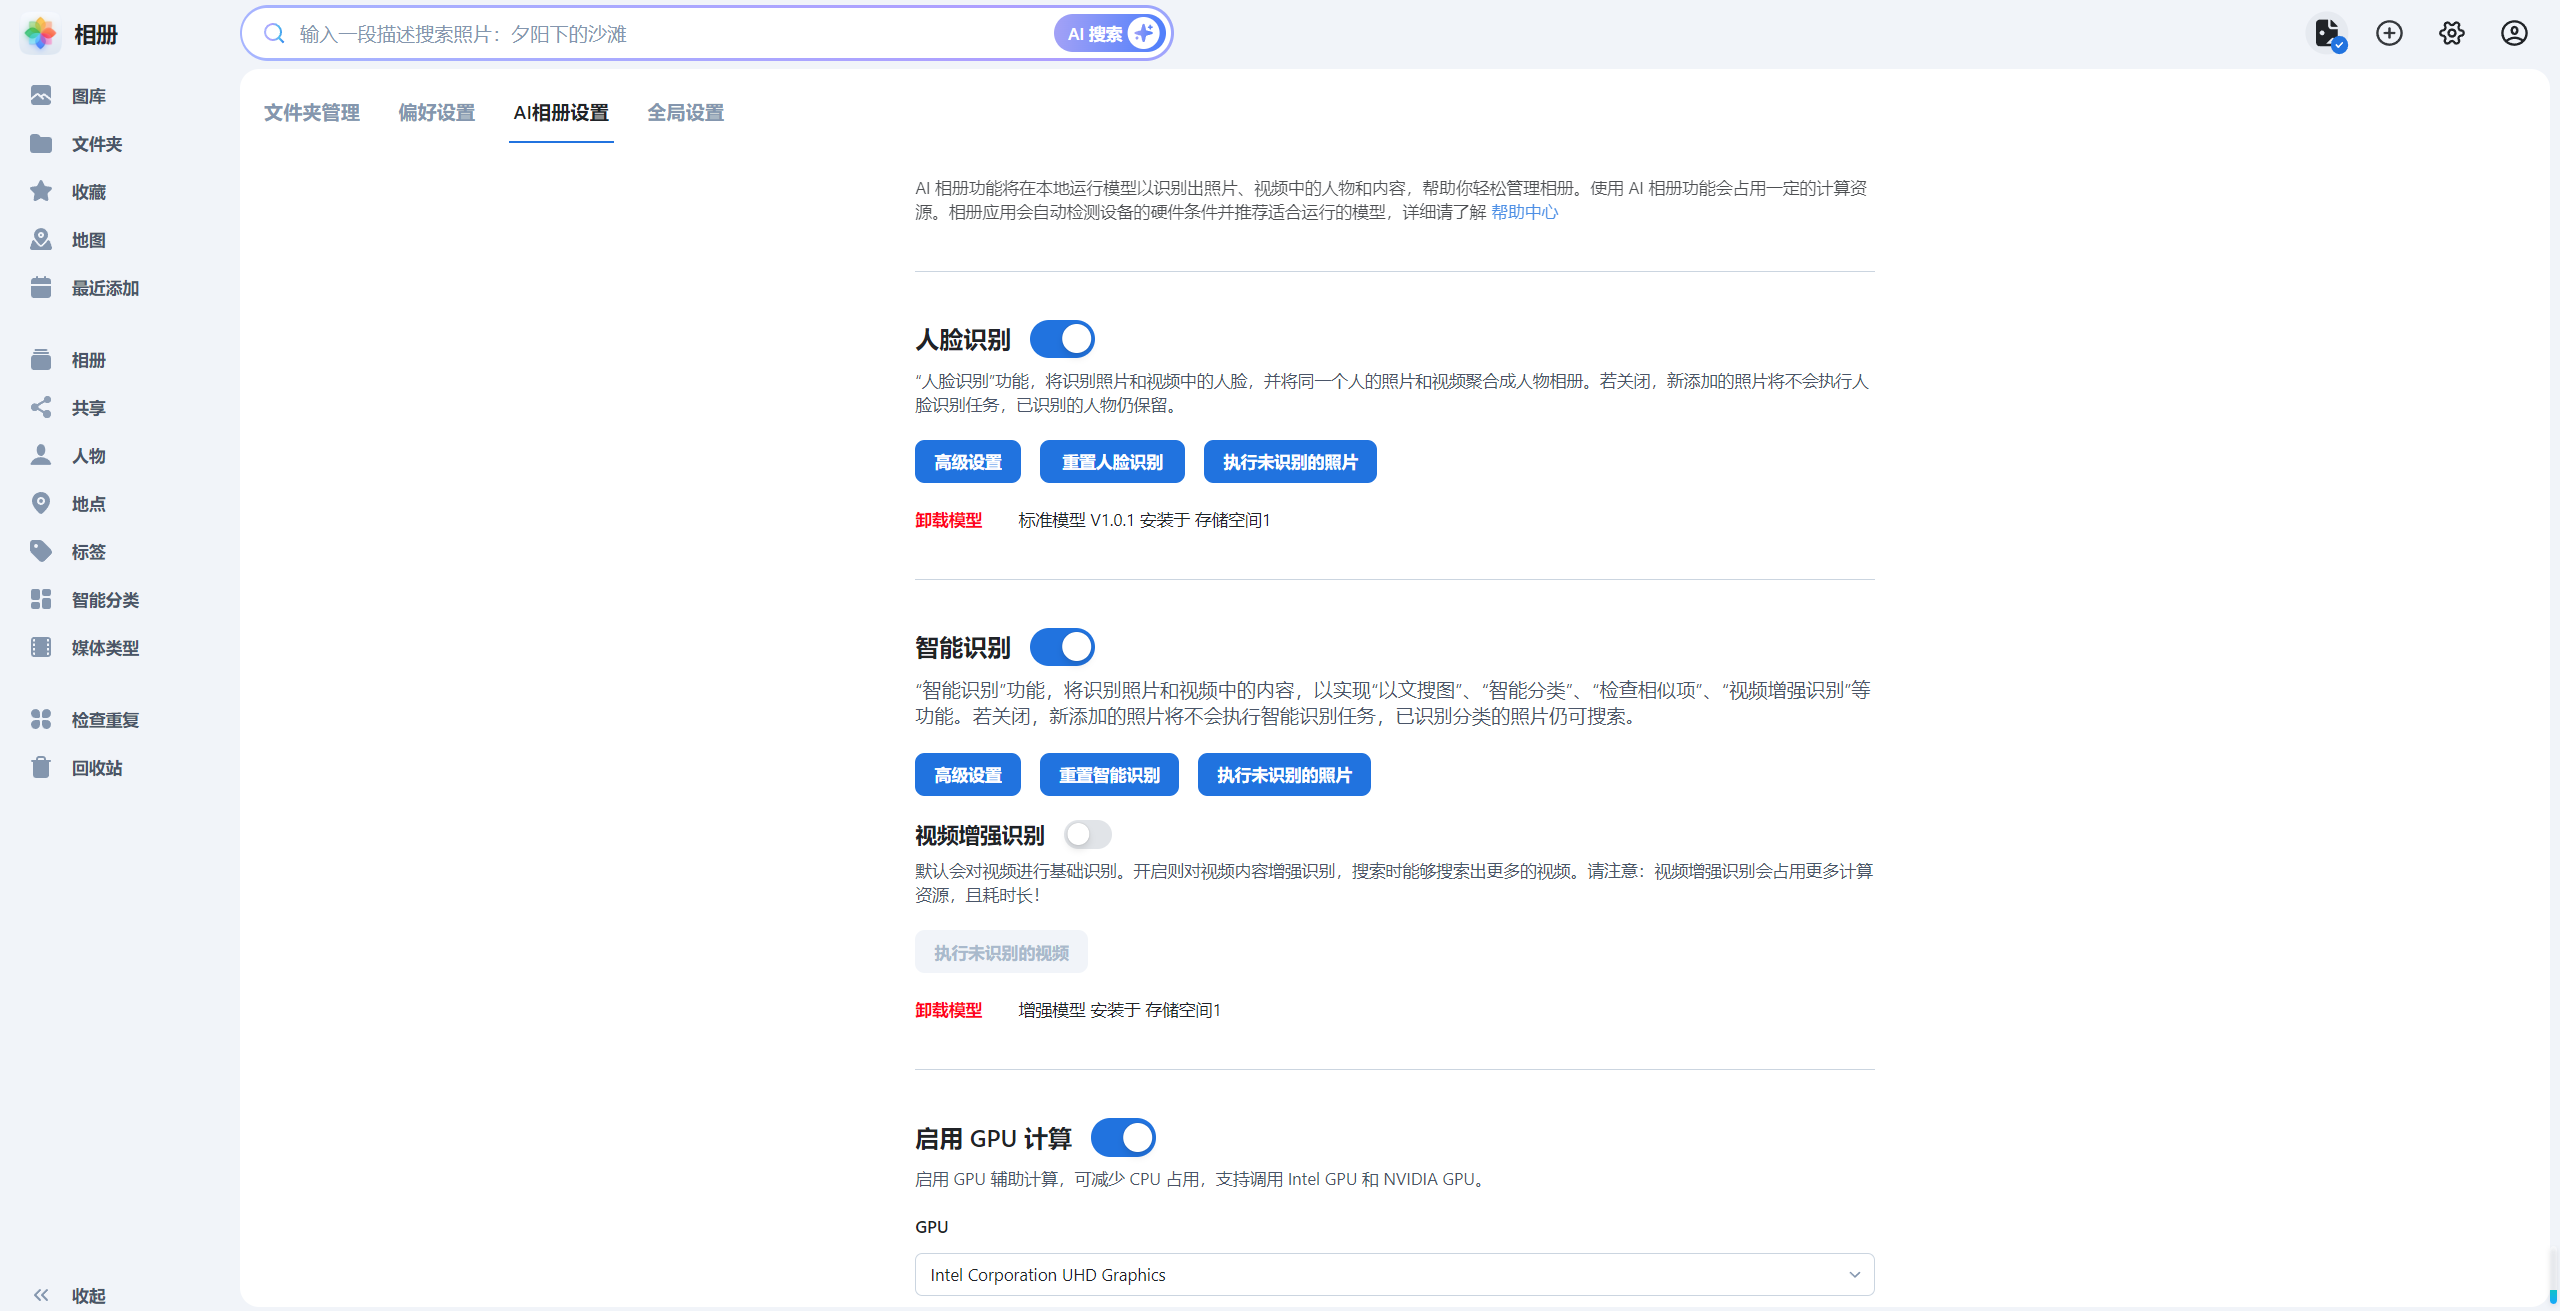
Task: Toggle the 启用 GPU 计算 switch
Action: coord(1123,1138)
